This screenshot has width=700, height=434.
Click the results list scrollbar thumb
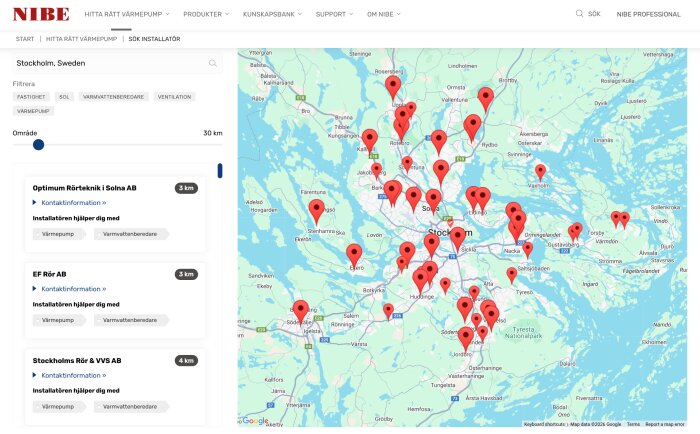220,171
